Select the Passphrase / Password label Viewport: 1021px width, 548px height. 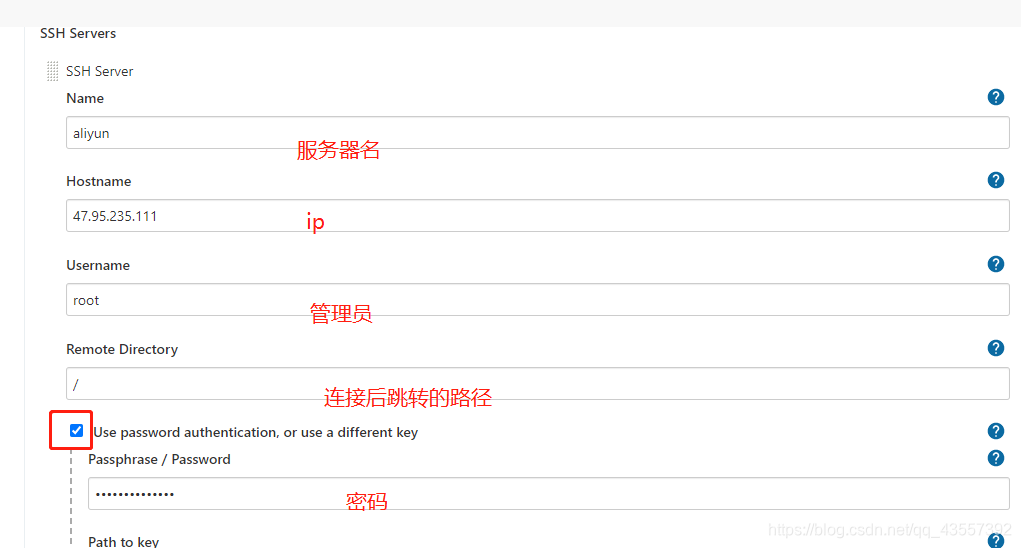[160, 459]
